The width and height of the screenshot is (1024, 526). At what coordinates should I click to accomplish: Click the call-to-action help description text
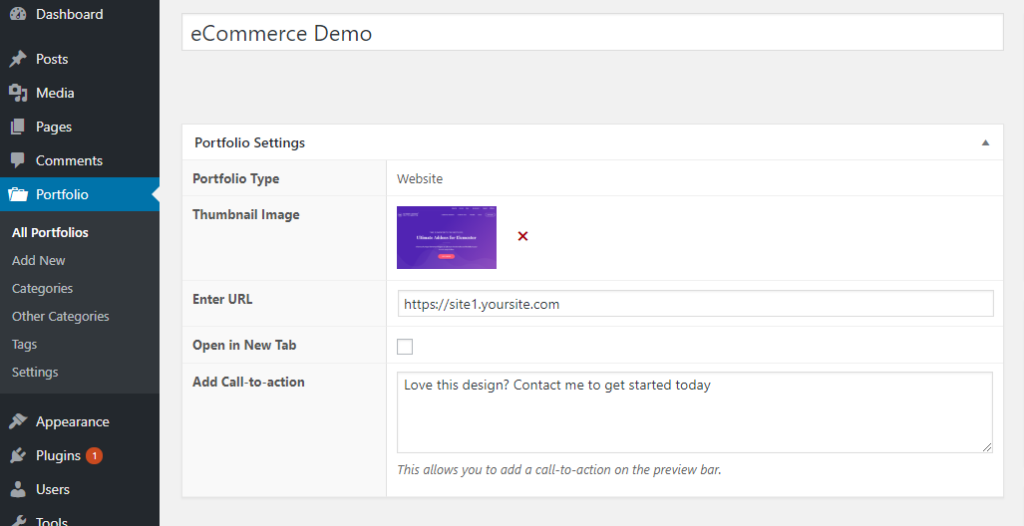pyautogui.click(x=559, y=469)
